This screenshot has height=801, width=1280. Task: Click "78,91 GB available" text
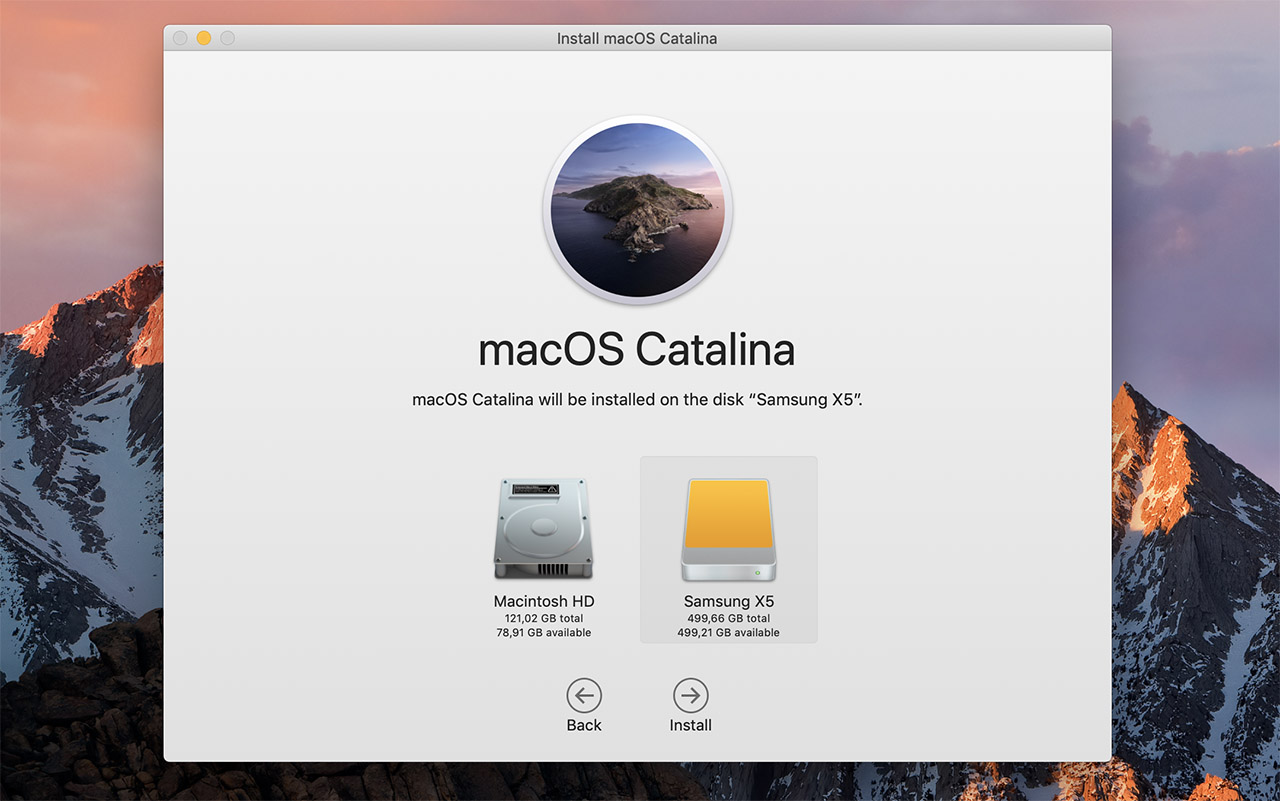[544, 633]
